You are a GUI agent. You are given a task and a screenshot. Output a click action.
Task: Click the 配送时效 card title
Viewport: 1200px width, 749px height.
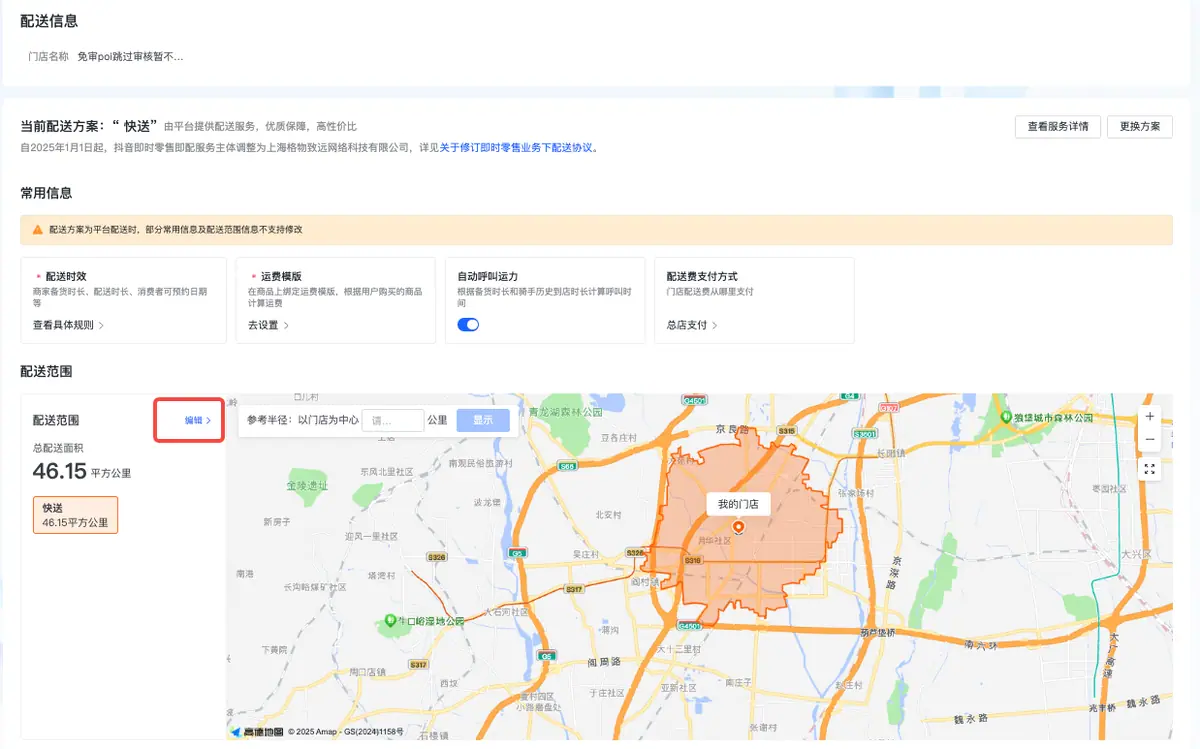click(66, 276)
